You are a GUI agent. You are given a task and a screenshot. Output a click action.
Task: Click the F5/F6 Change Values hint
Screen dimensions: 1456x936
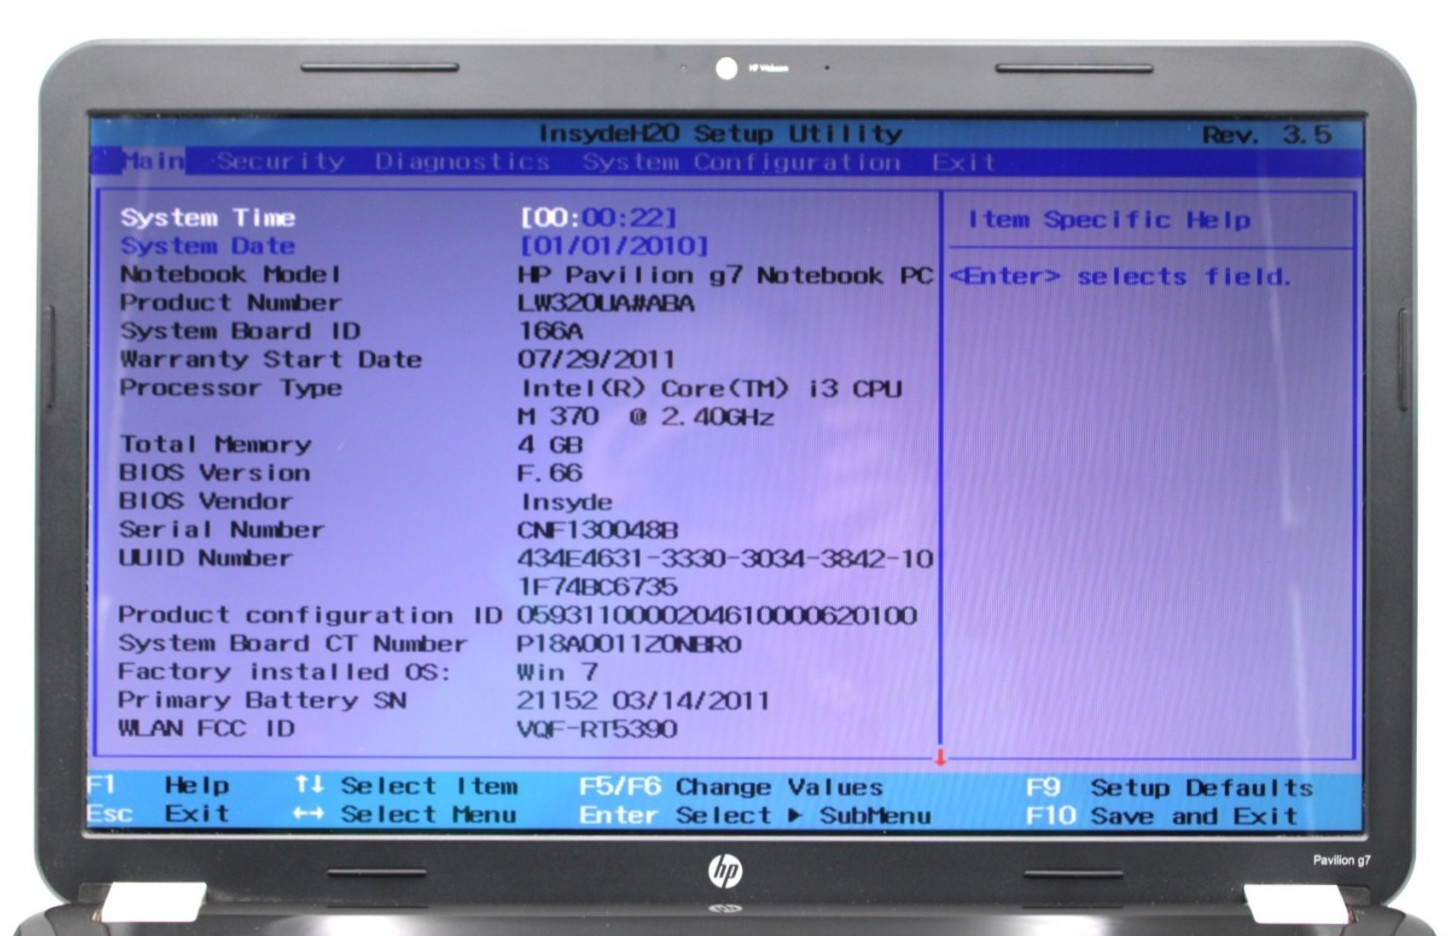point(731,786)
